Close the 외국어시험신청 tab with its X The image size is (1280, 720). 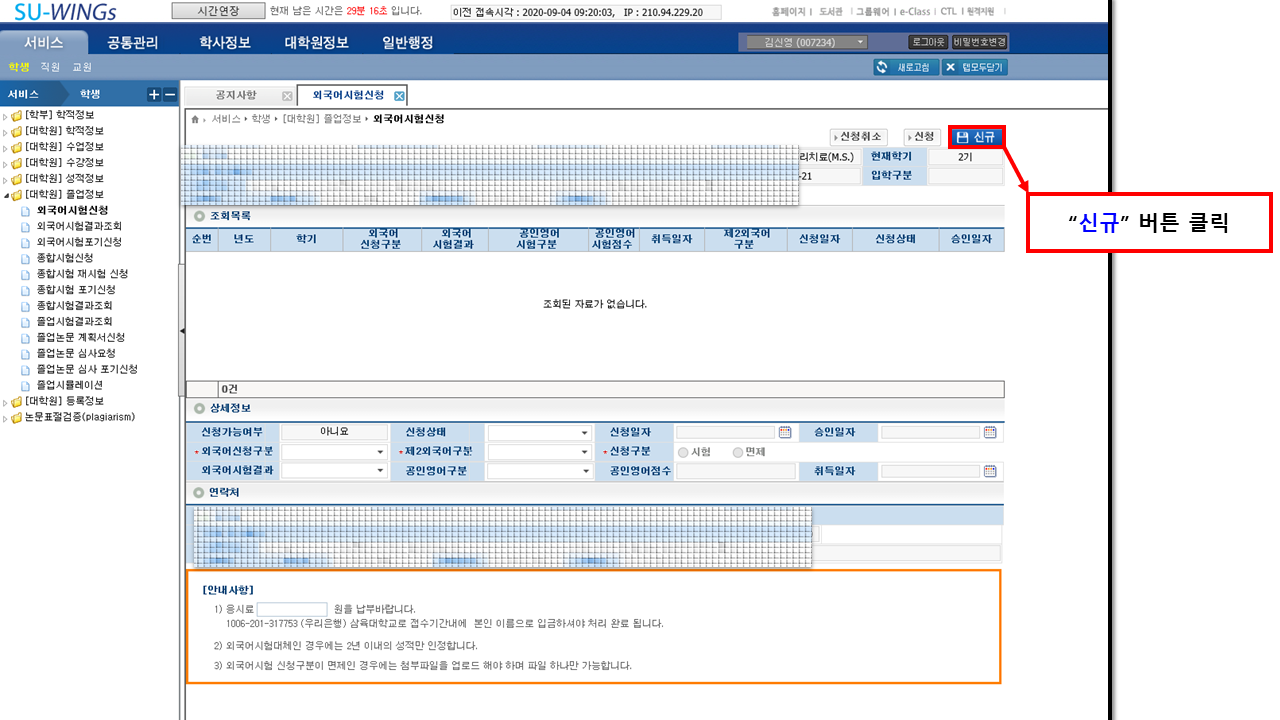(399, 96)
